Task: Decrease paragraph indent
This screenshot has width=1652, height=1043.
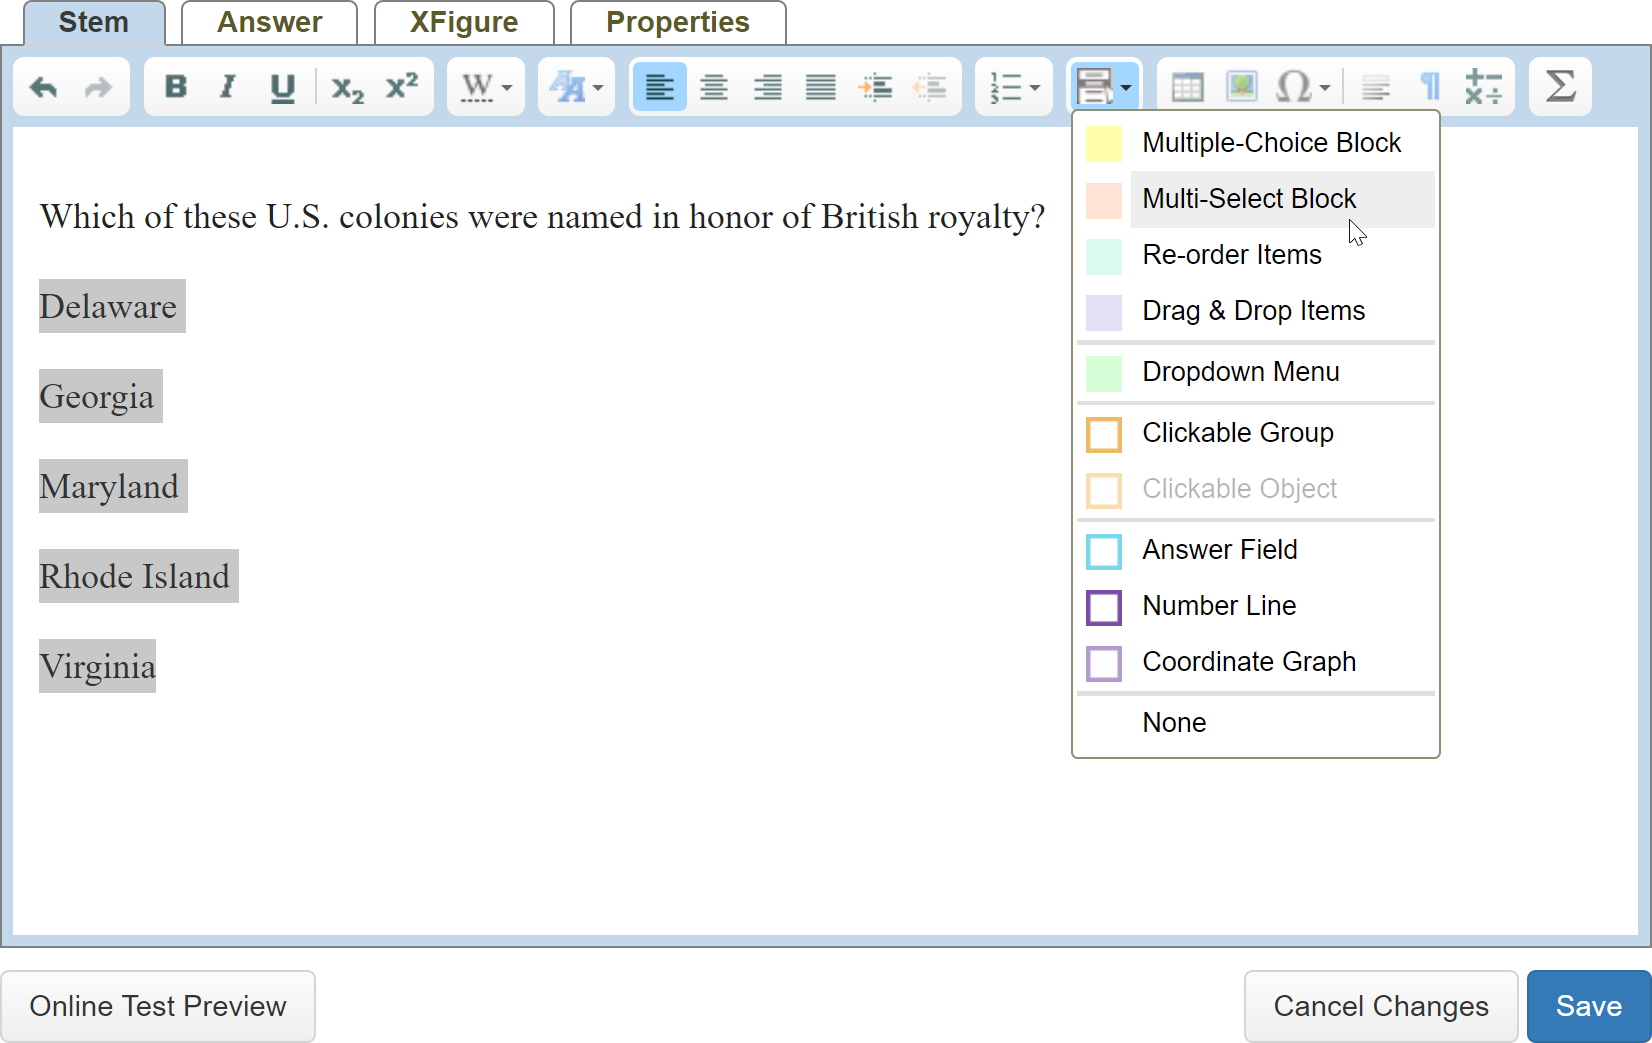Action: (929, 87)
